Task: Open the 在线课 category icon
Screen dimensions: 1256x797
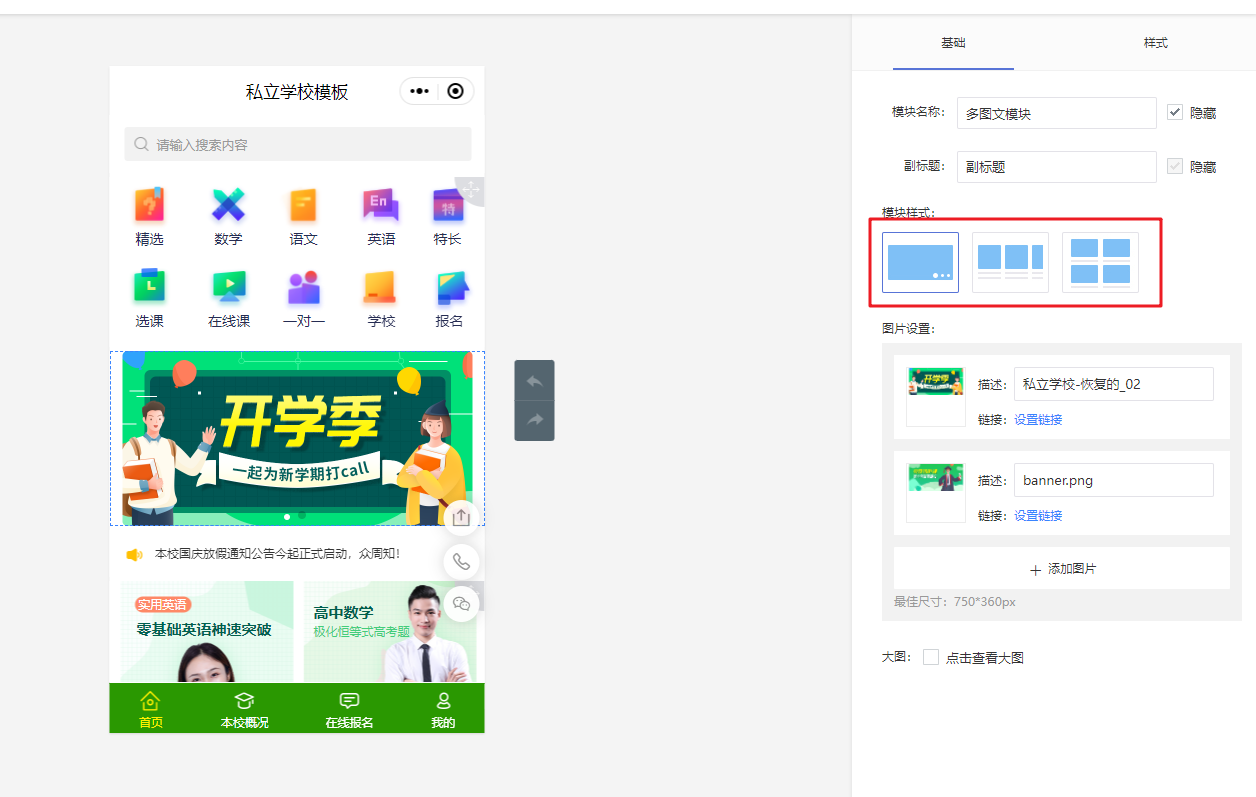Action: 229,287
